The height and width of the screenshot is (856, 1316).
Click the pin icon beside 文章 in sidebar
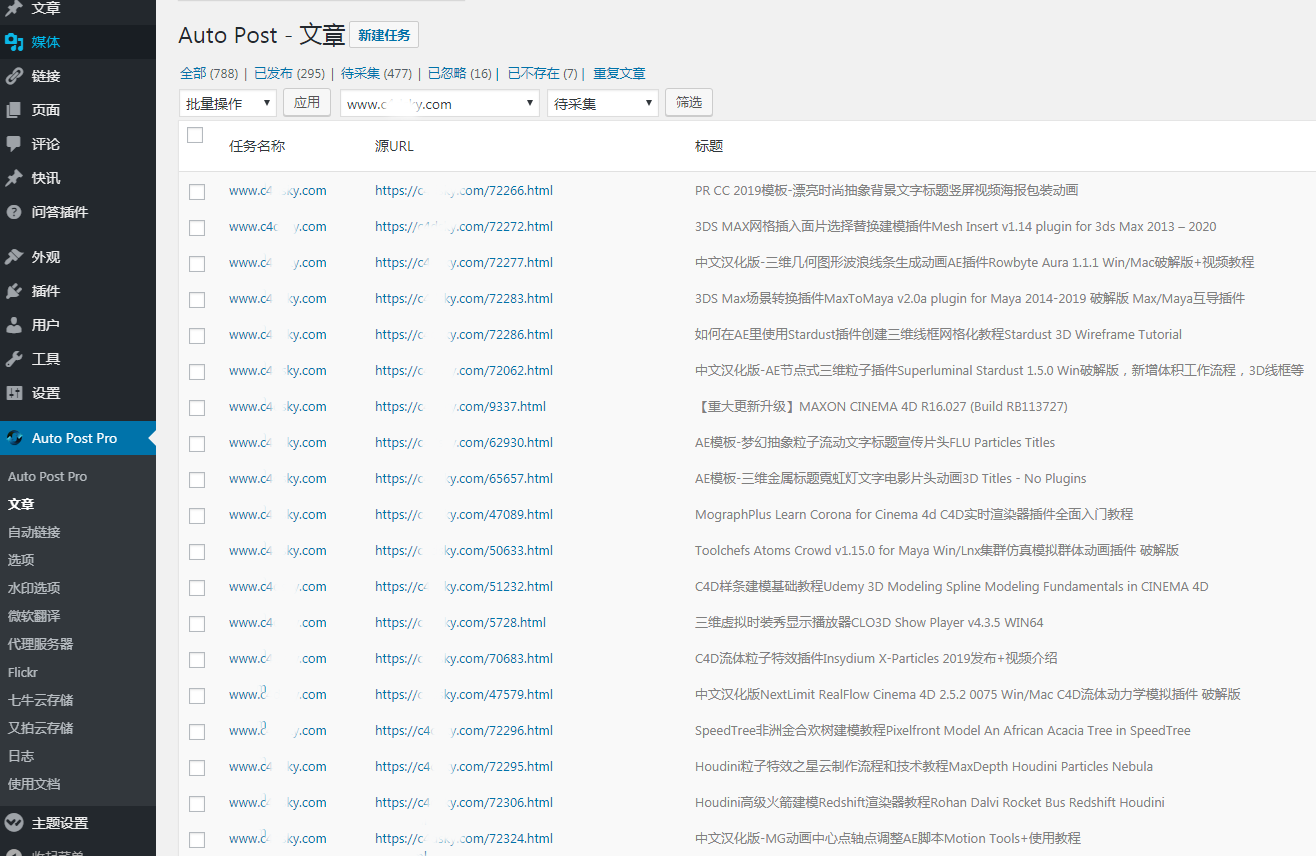pyautogui.click(x=14, y=9)
